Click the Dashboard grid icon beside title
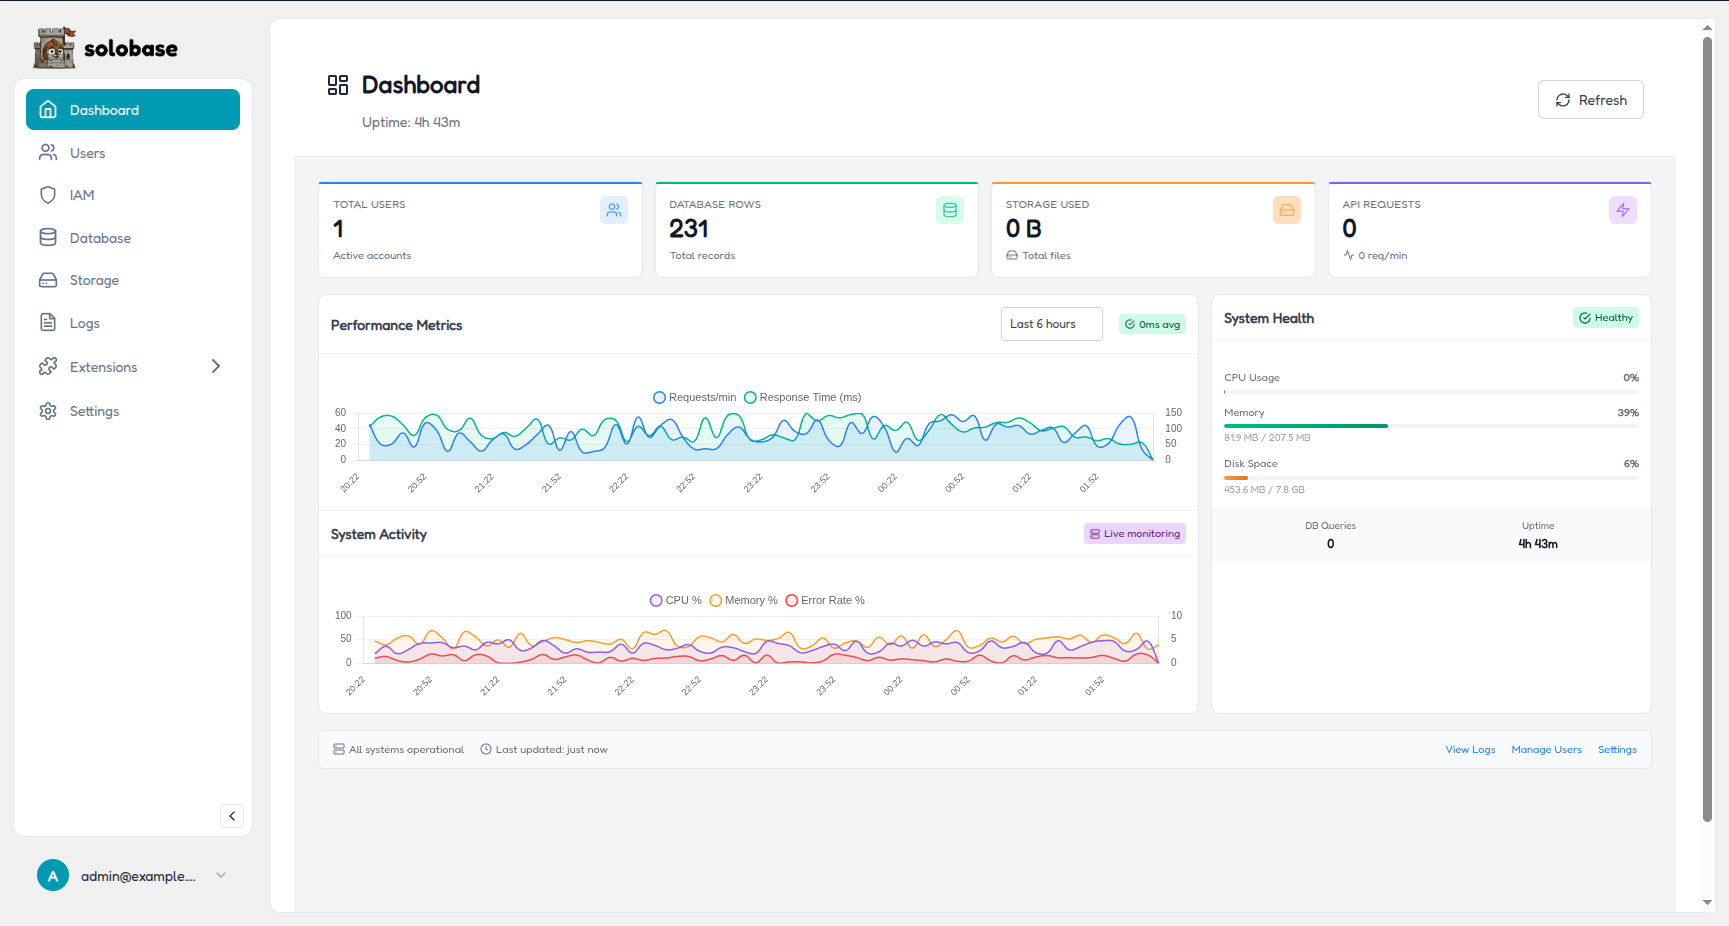The width and height of the screenshot is (1729, 926). pyautogui.click(x=338, y=85)
